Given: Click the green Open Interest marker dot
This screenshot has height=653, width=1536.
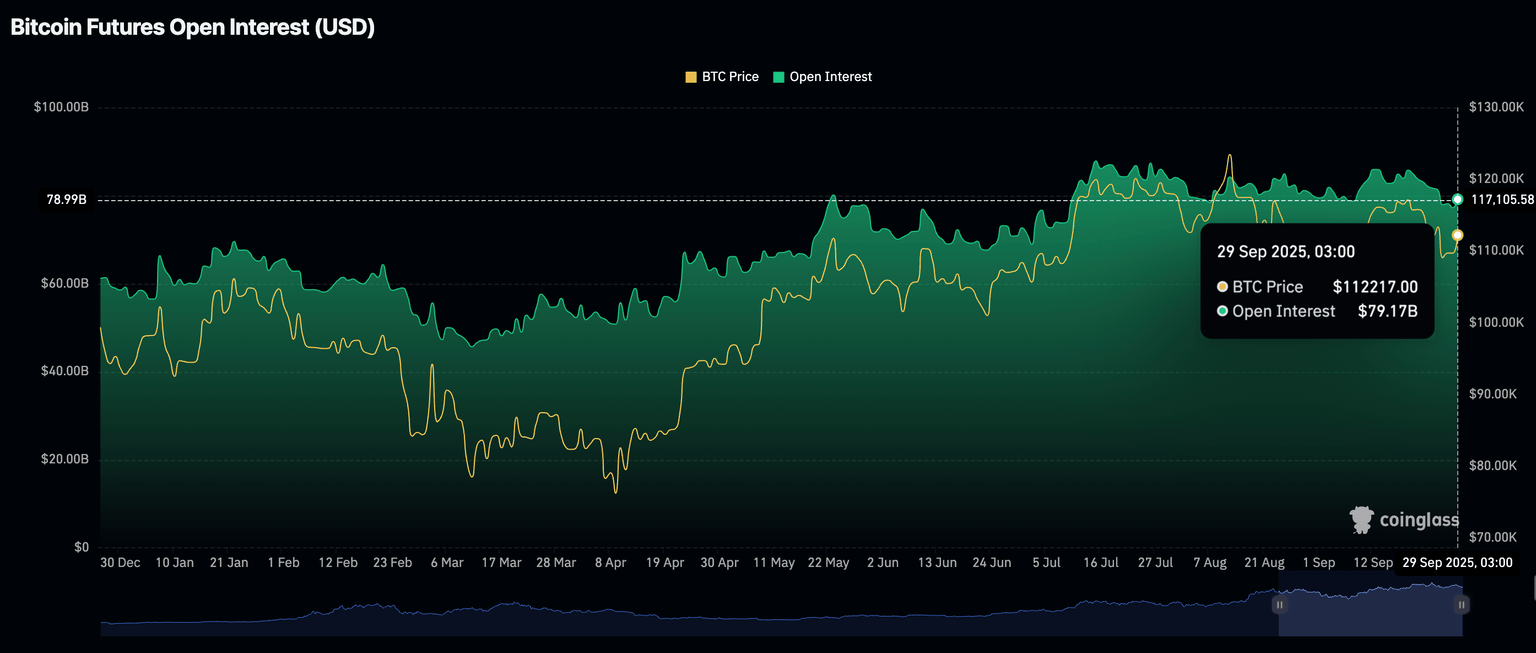Looking at the screenshot, I should tap(1458, 200).
